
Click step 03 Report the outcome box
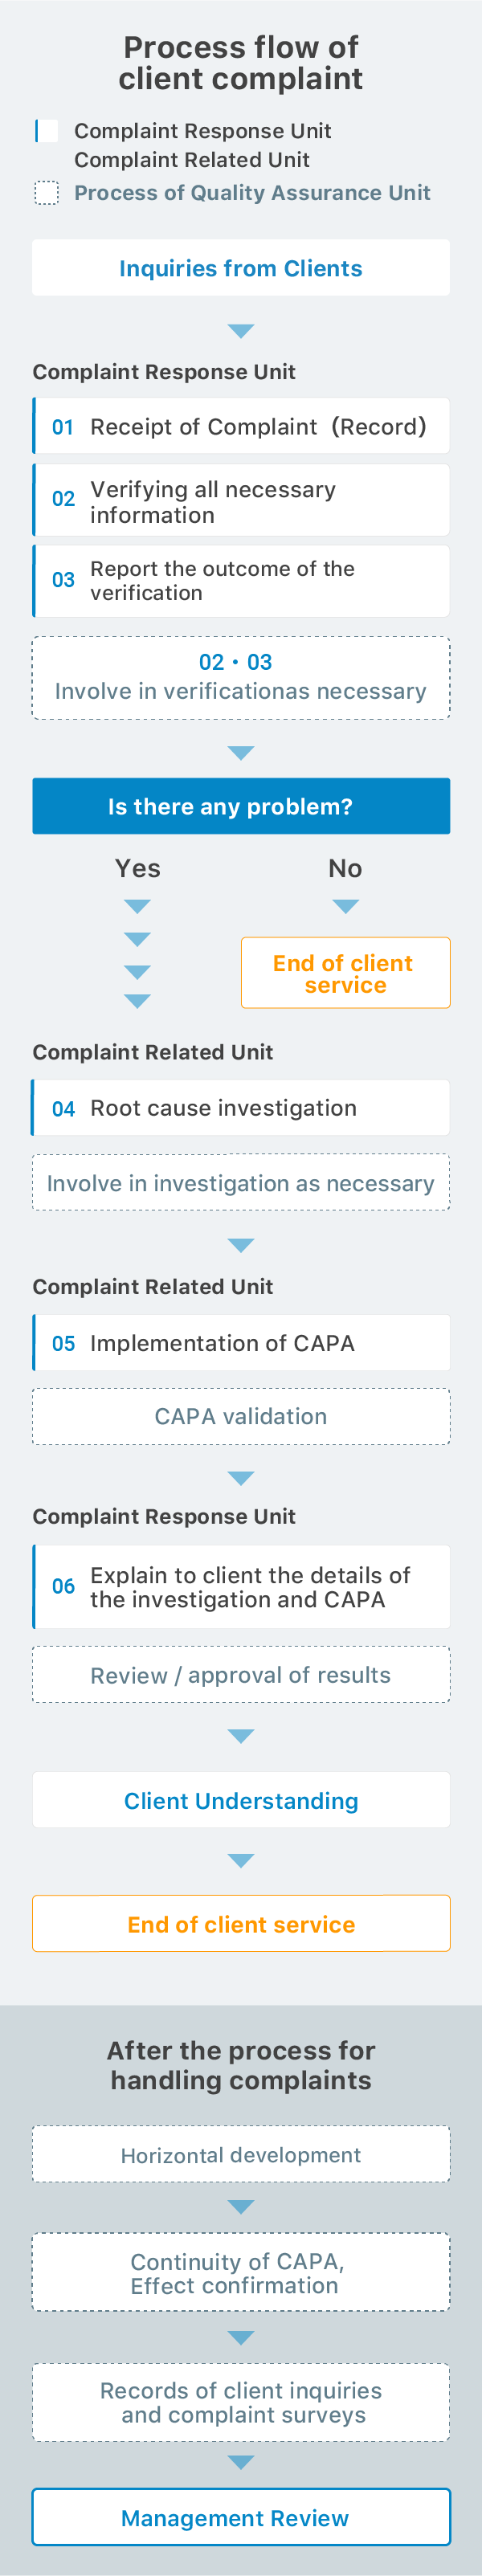(241, 581)
